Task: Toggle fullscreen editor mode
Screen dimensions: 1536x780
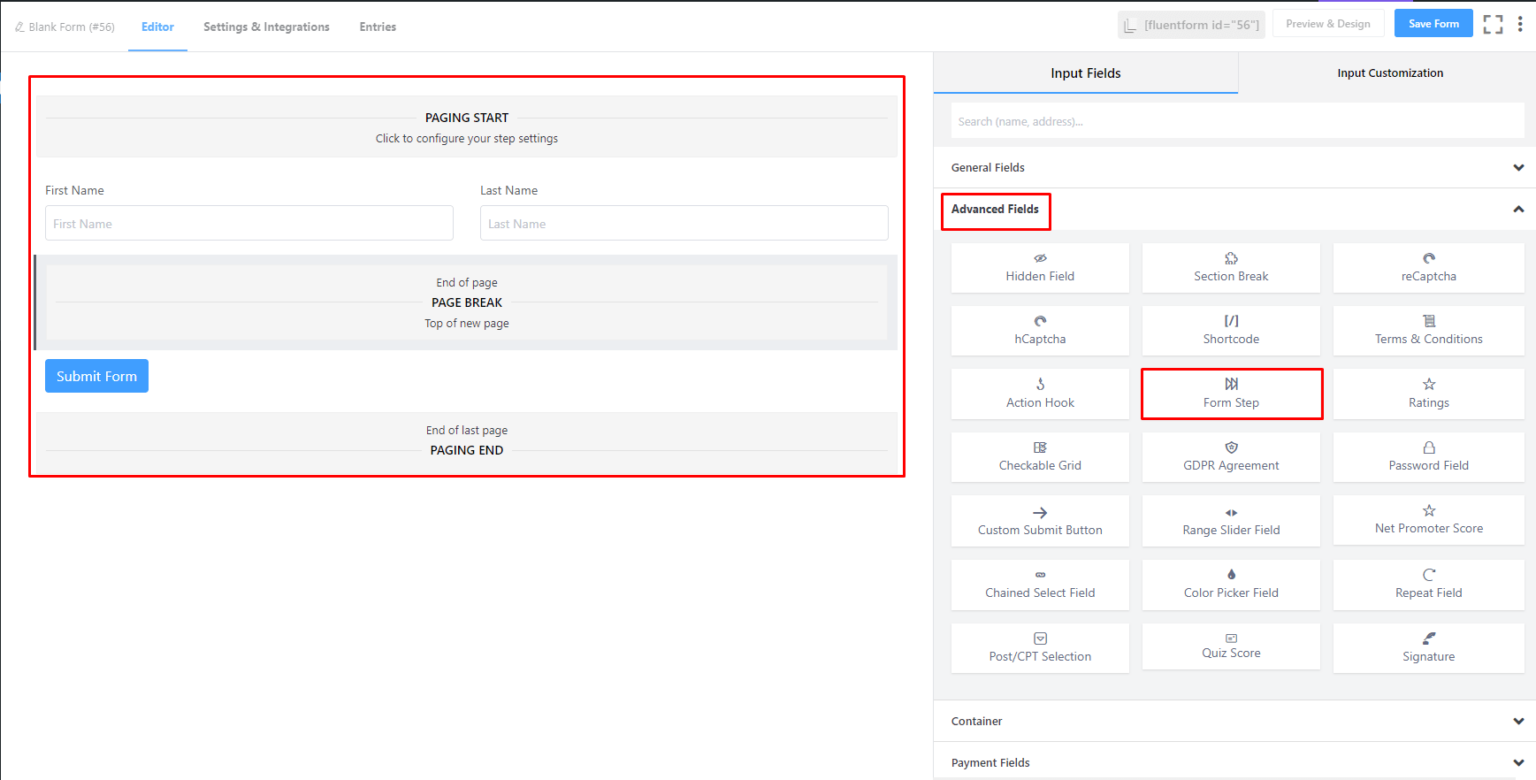Action: pyautogui.click(x=1493, y=23)
